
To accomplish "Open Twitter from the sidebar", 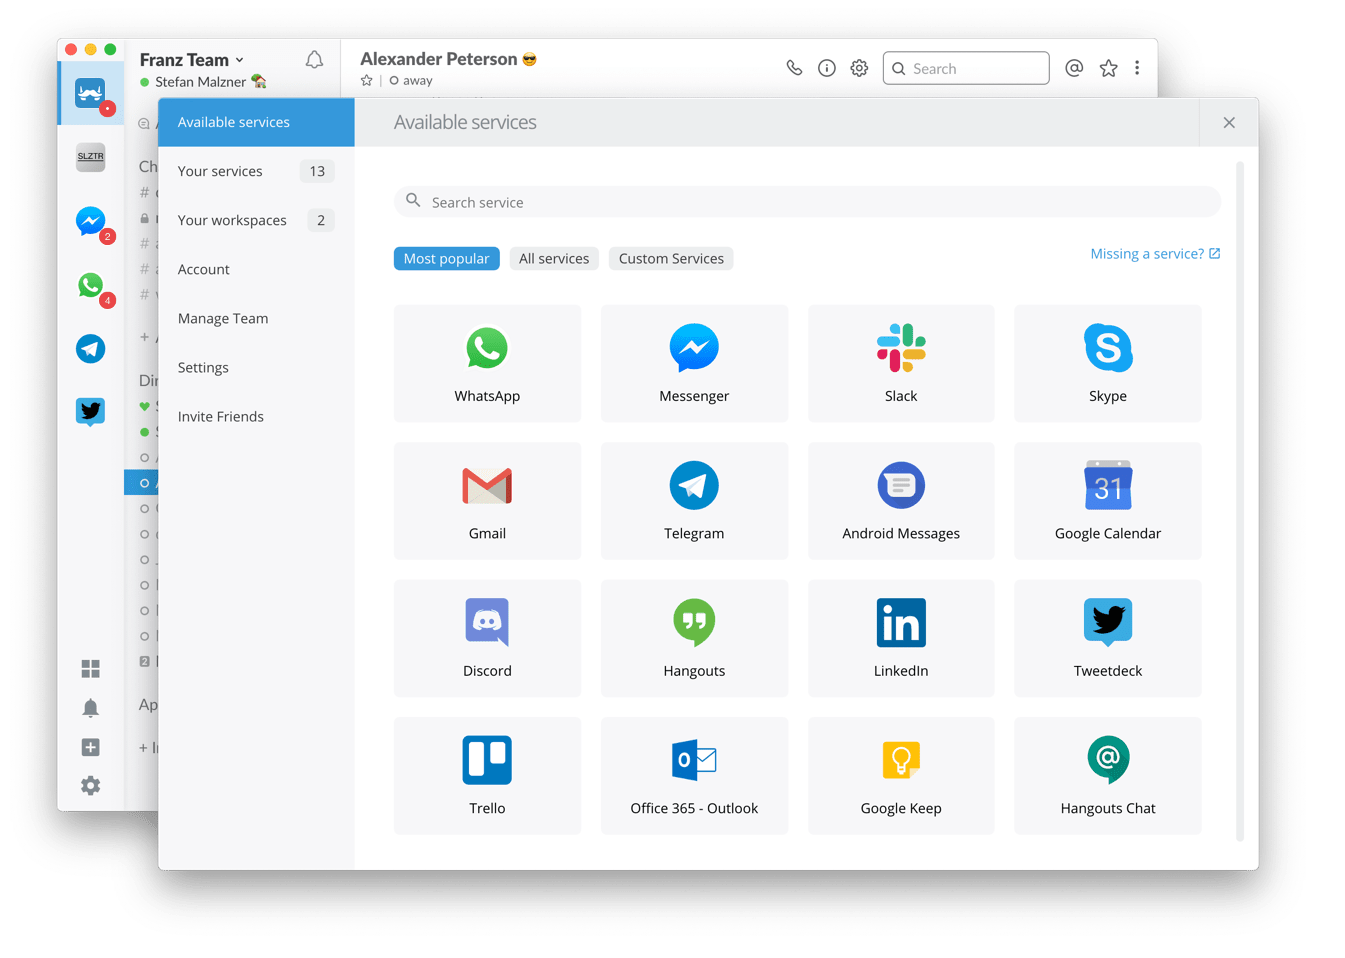I will pyautogui.click(x=90, y=411).
